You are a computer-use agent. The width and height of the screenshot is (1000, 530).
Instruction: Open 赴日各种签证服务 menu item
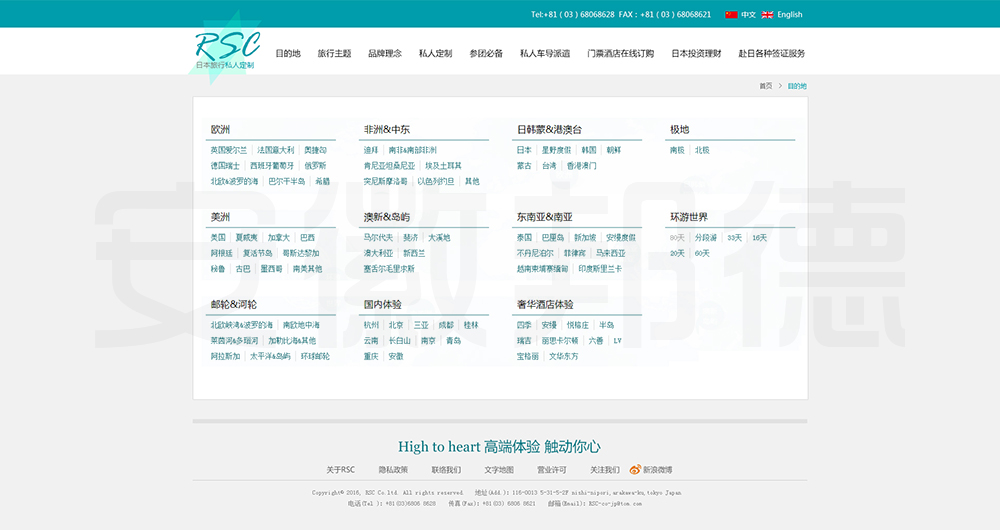pyautogui.click(x=771, y=53)
